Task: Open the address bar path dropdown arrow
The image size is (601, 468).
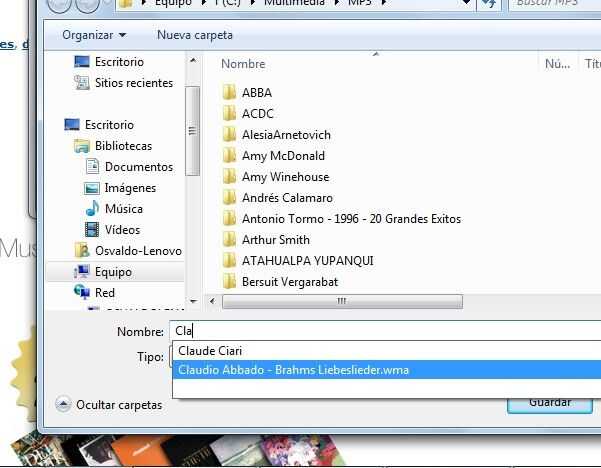Action: (466, 3)
